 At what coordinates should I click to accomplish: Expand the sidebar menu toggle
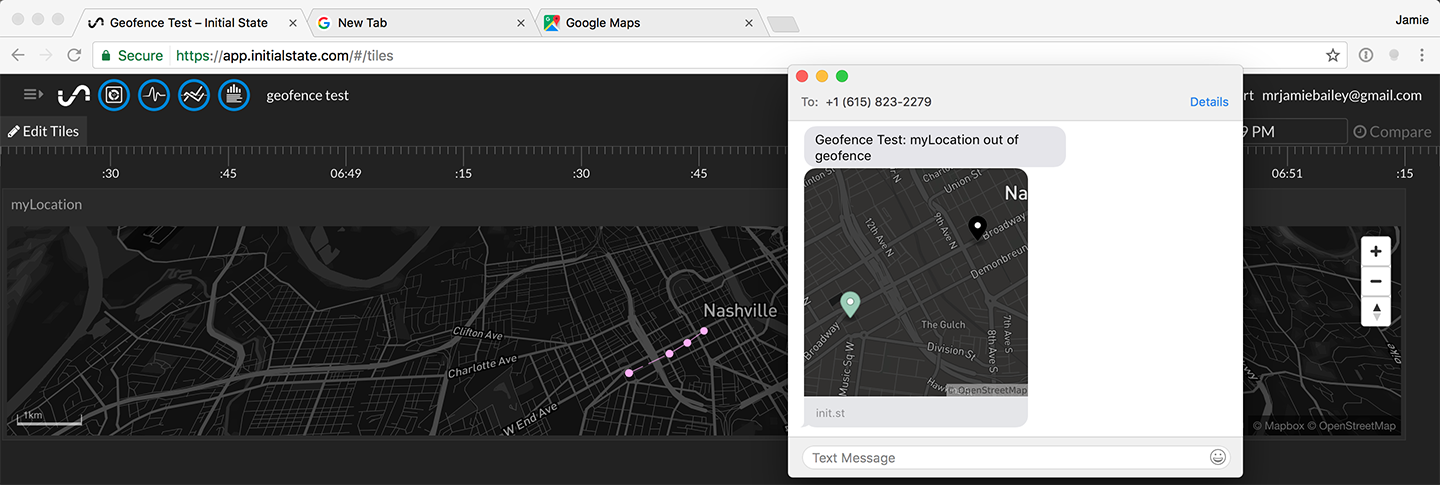[x=33, y=94]
